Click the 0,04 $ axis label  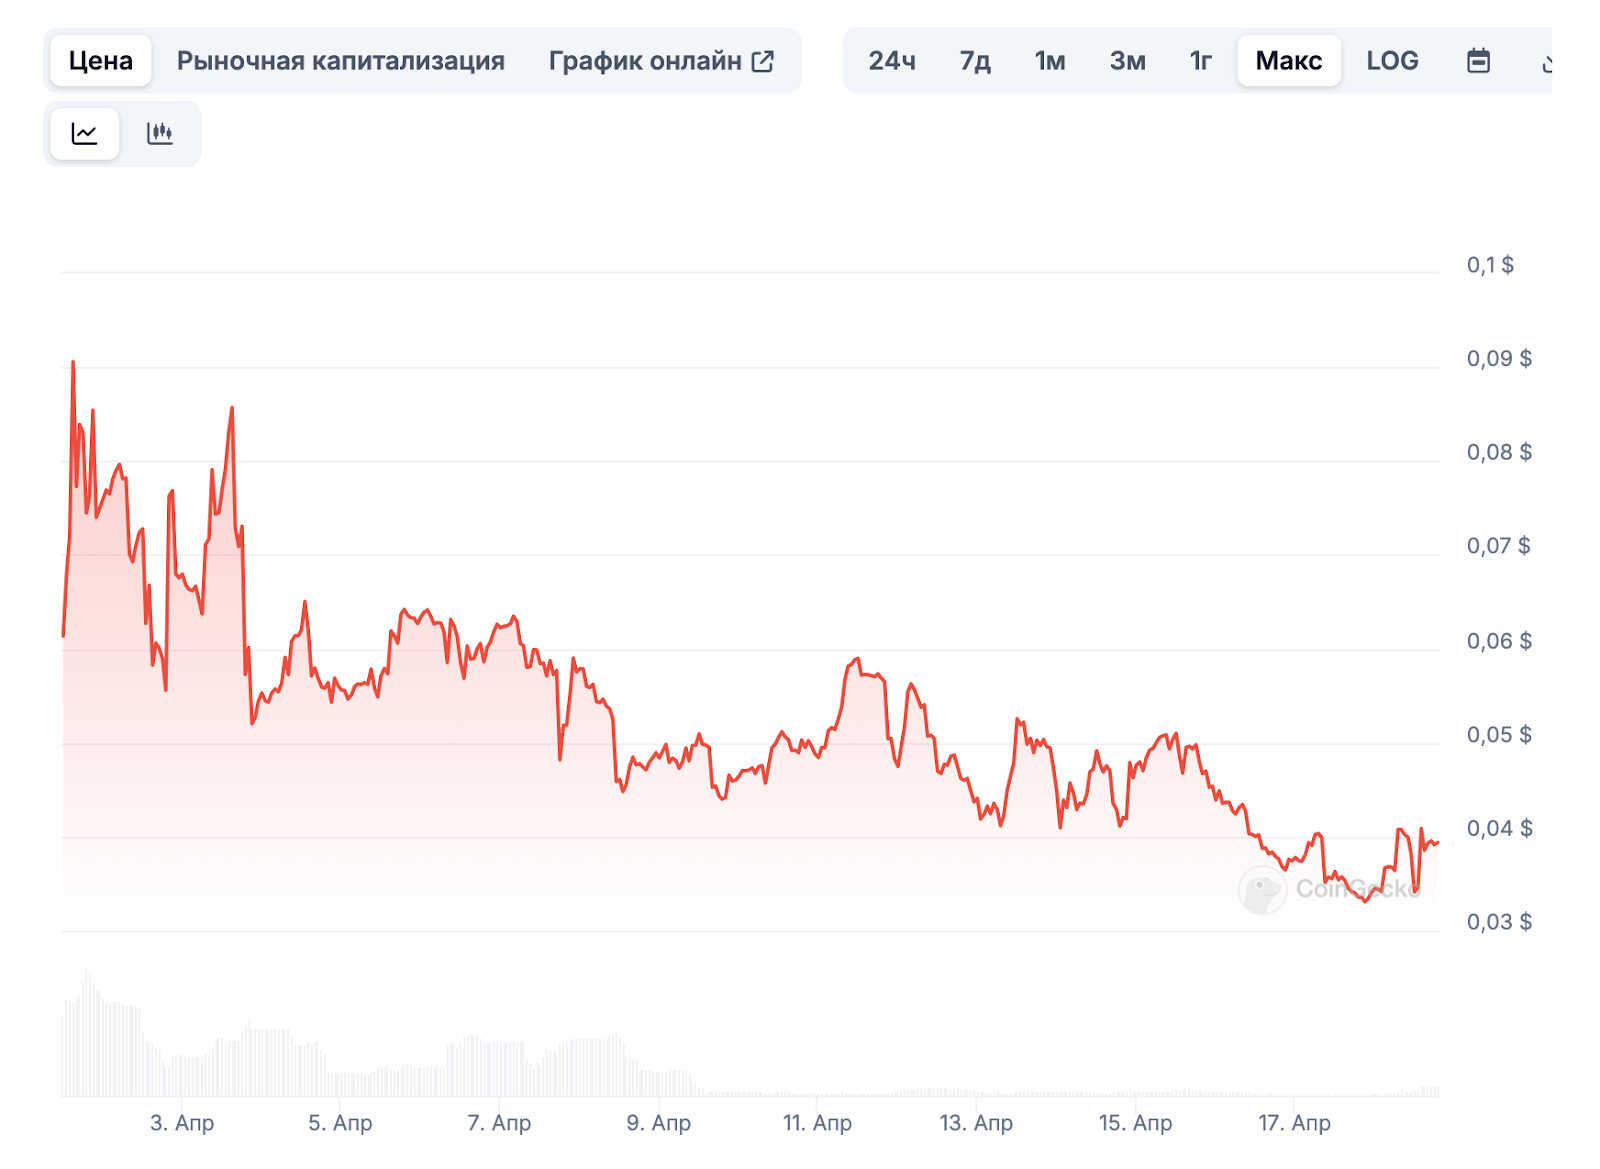tap(1499, 828)
